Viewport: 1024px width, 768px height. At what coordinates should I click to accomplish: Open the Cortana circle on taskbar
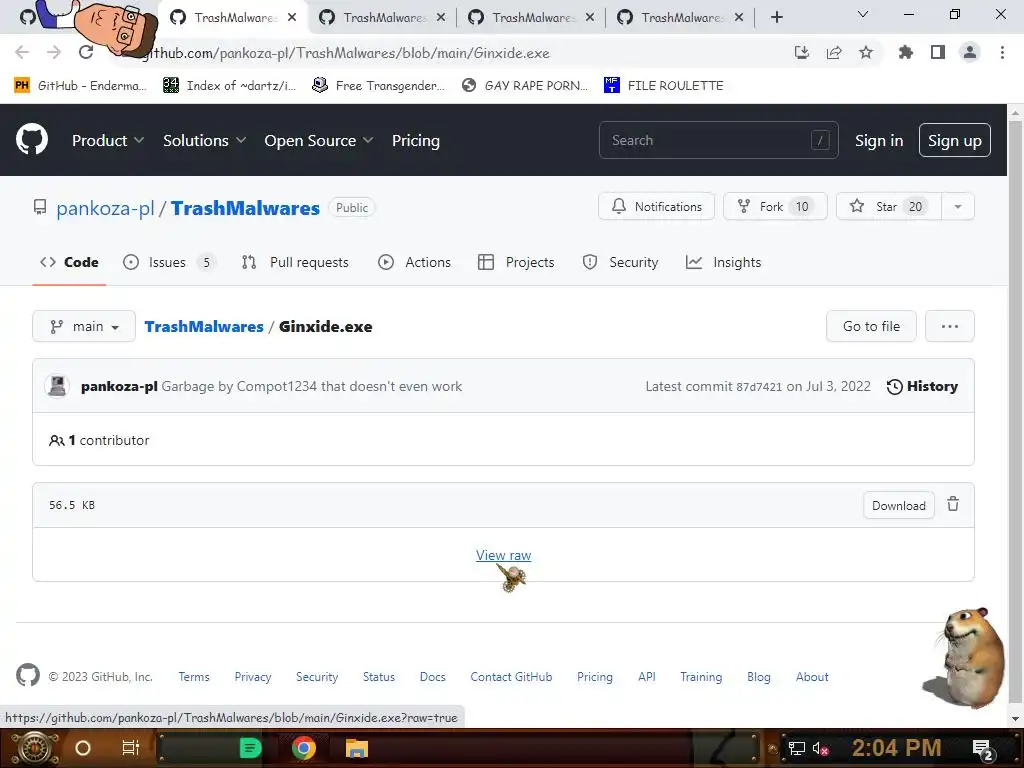[82, 748]
